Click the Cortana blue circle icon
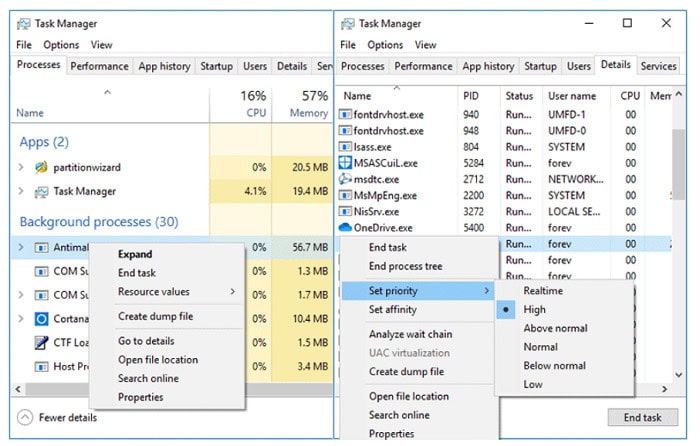Viewport: 700px width, 446px height. coord(41,319)
